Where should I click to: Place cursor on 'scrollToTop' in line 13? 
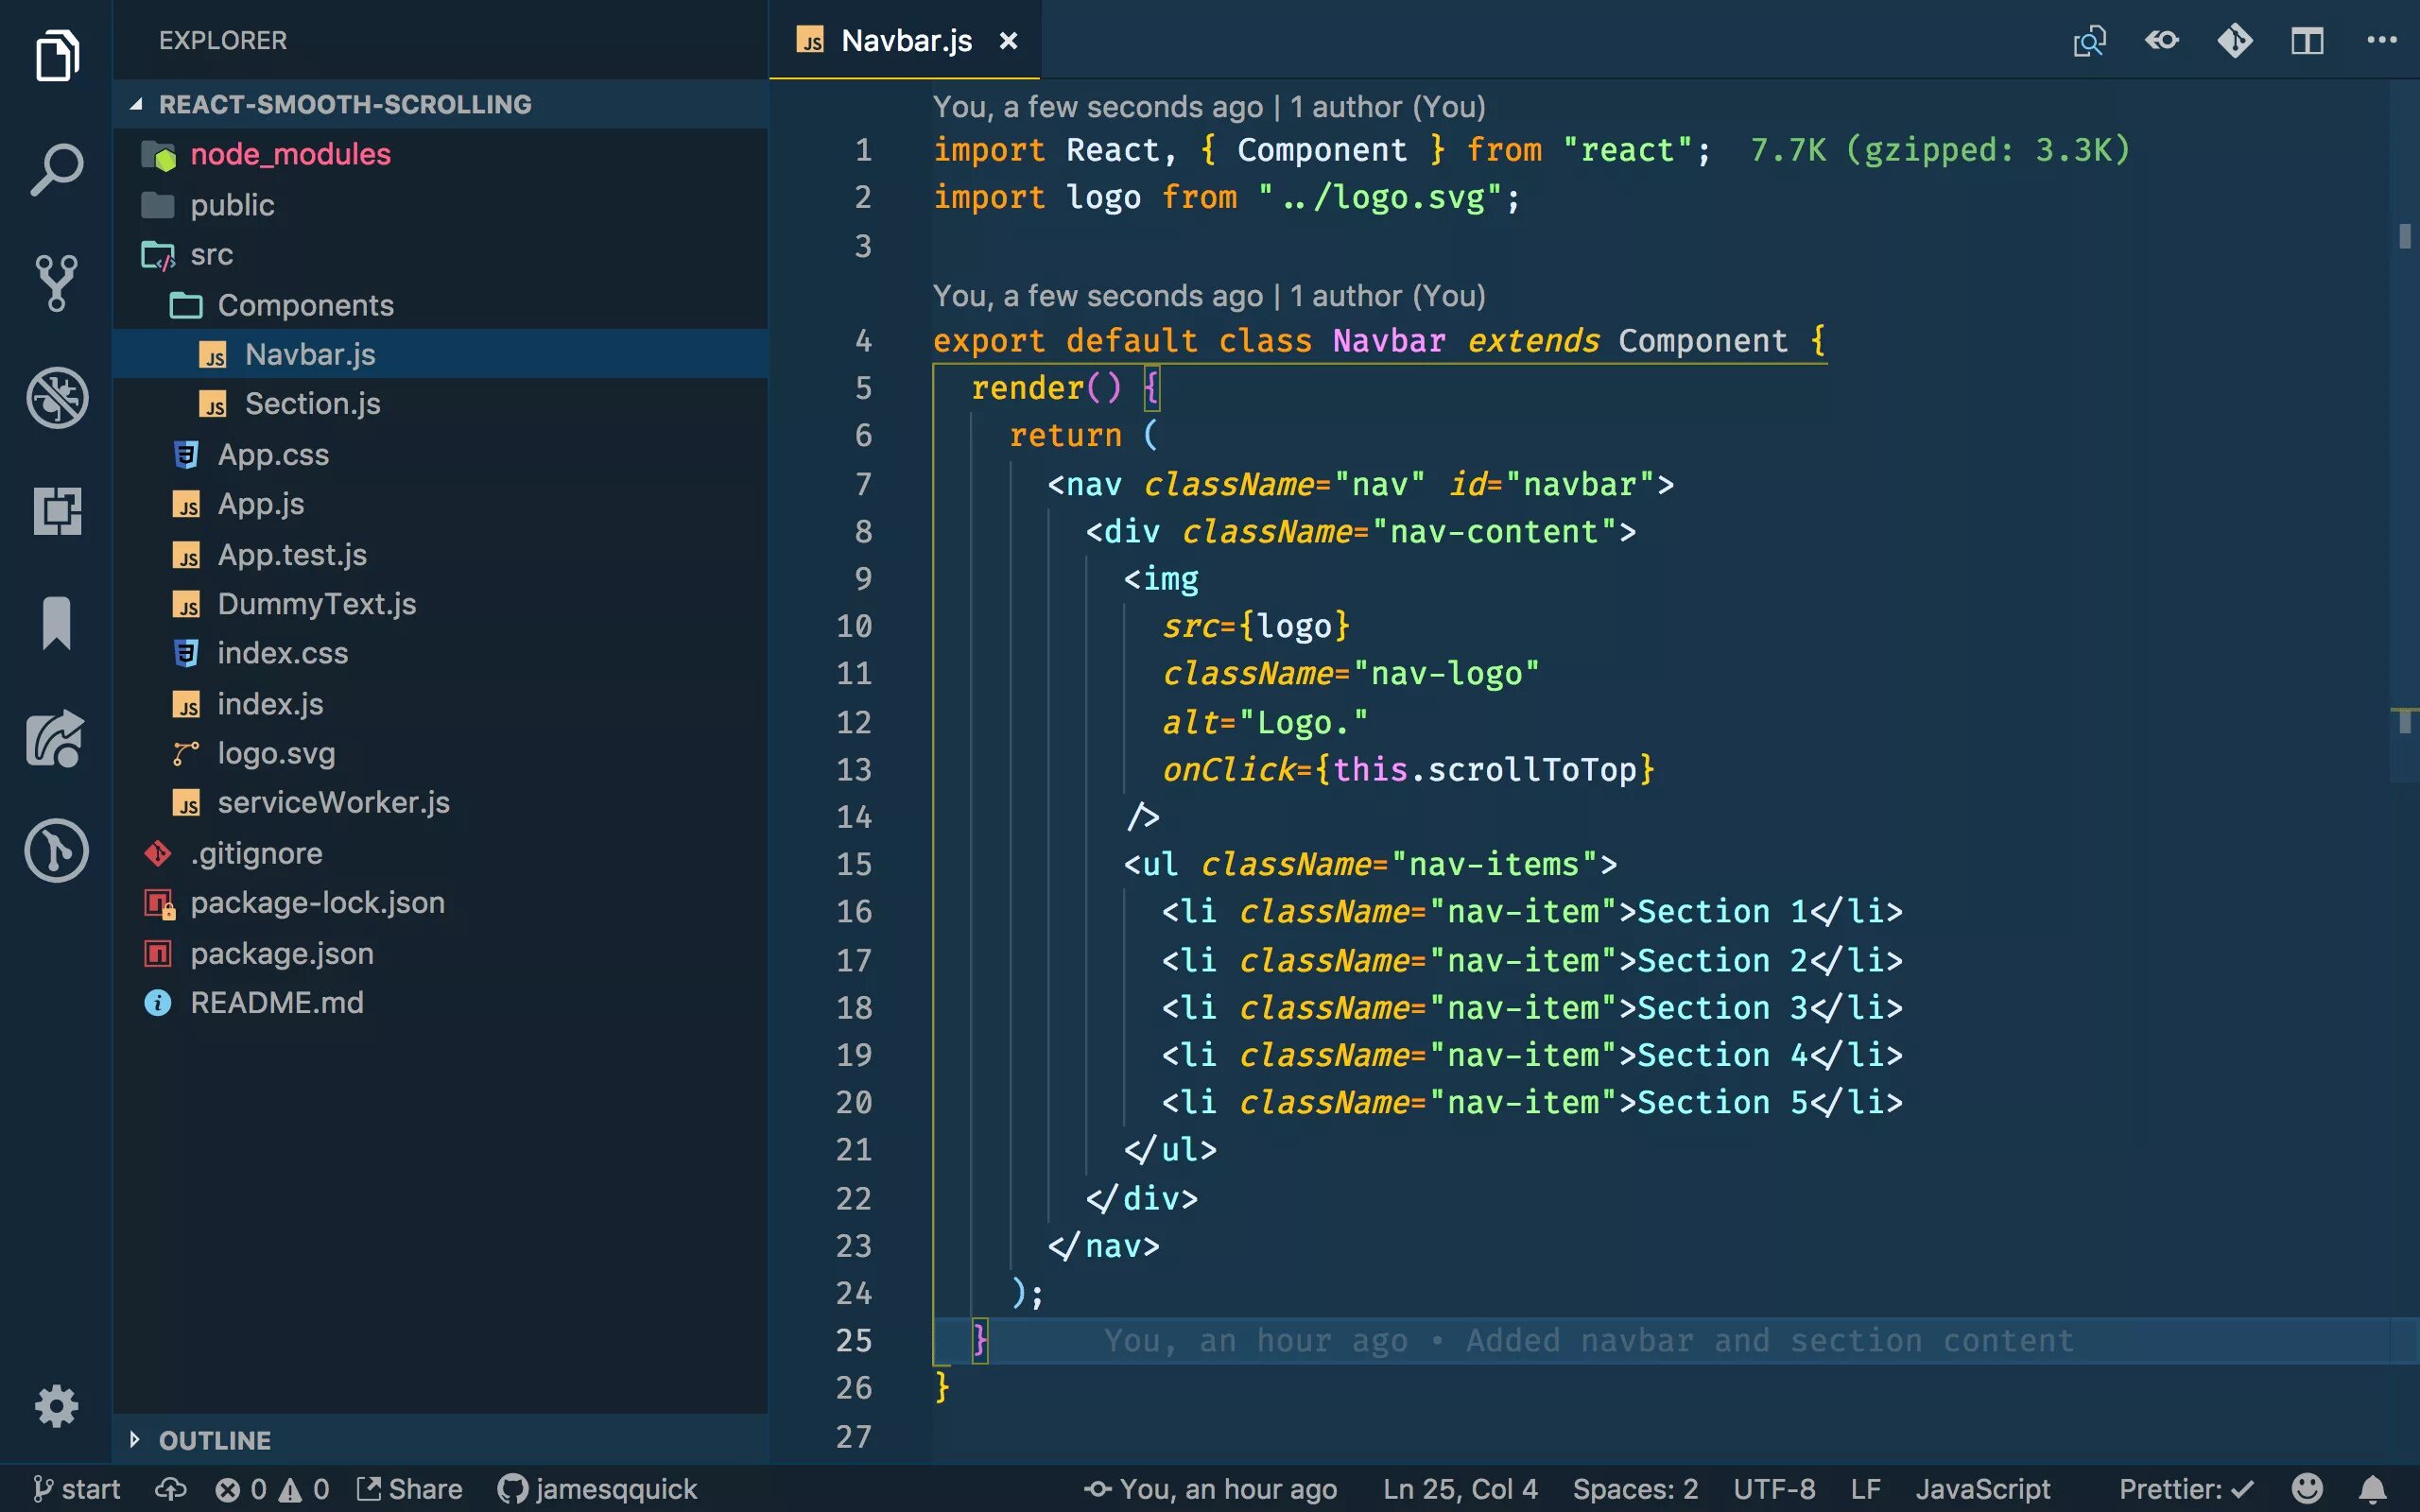(1532, 769)
